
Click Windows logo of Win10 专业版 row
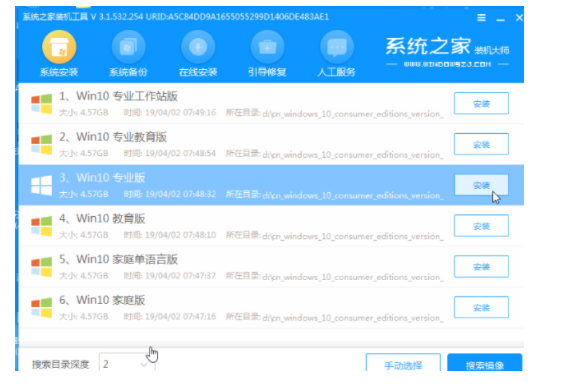point(42,185)
